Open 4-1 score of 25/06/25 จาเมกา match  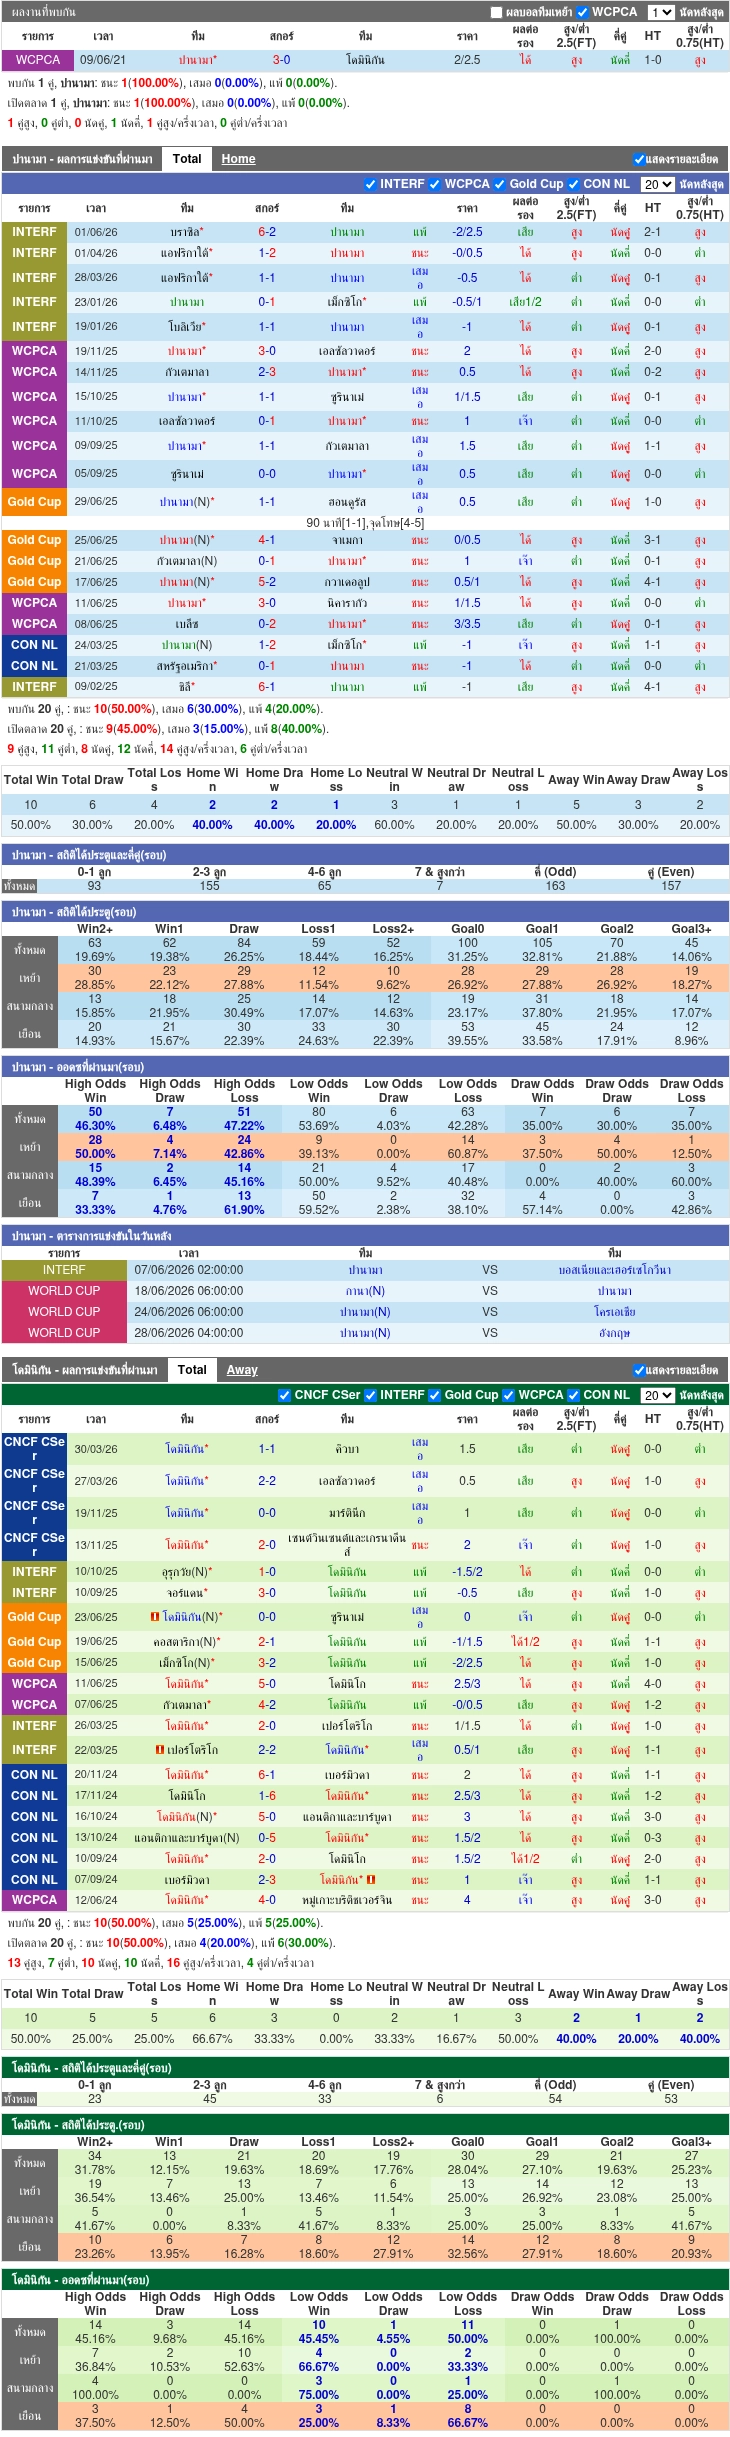coord(267,540)
